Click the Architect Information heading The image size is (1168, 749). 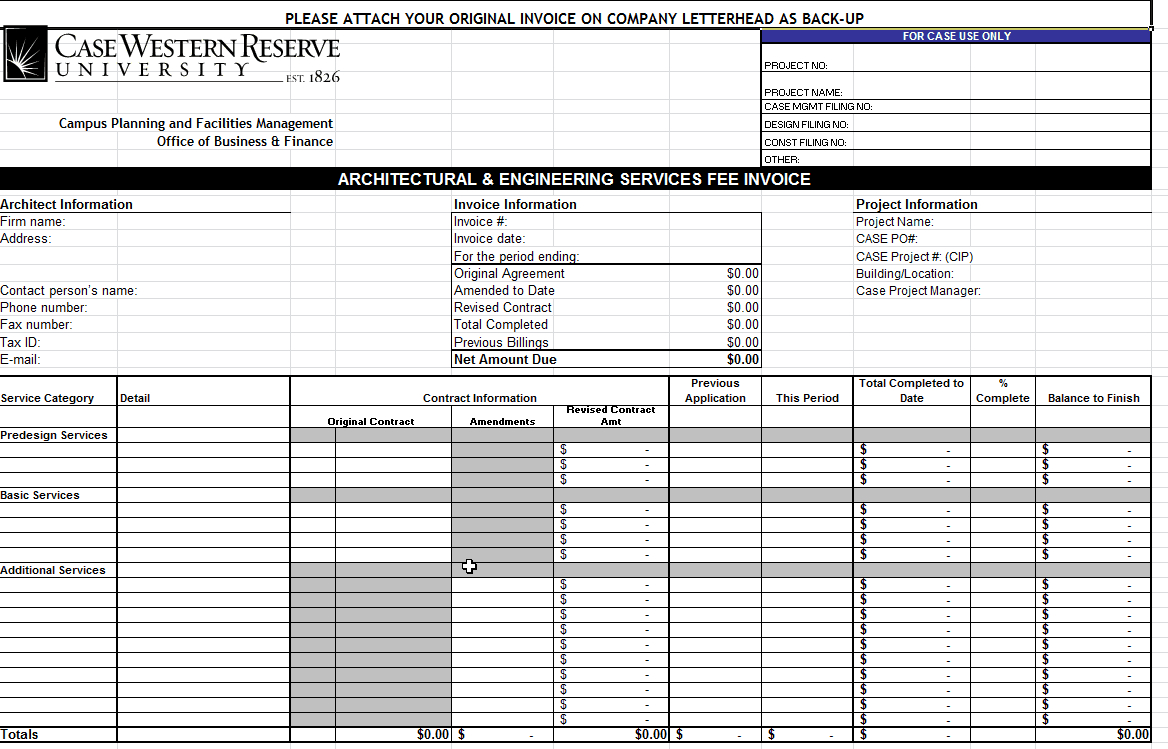66,204
